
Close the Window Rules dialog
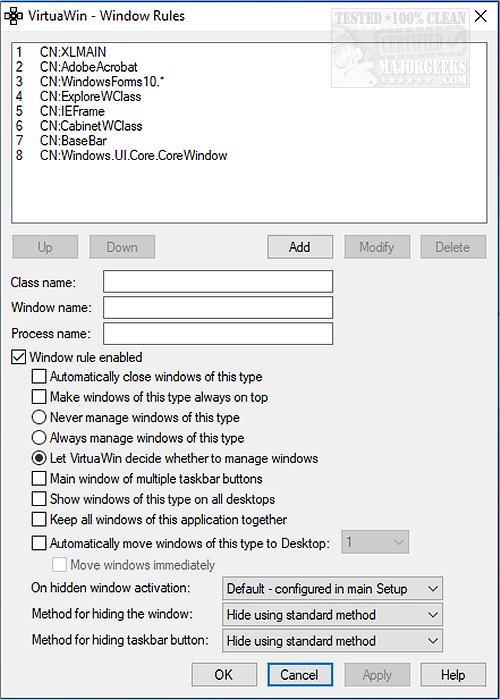point(480,17)
